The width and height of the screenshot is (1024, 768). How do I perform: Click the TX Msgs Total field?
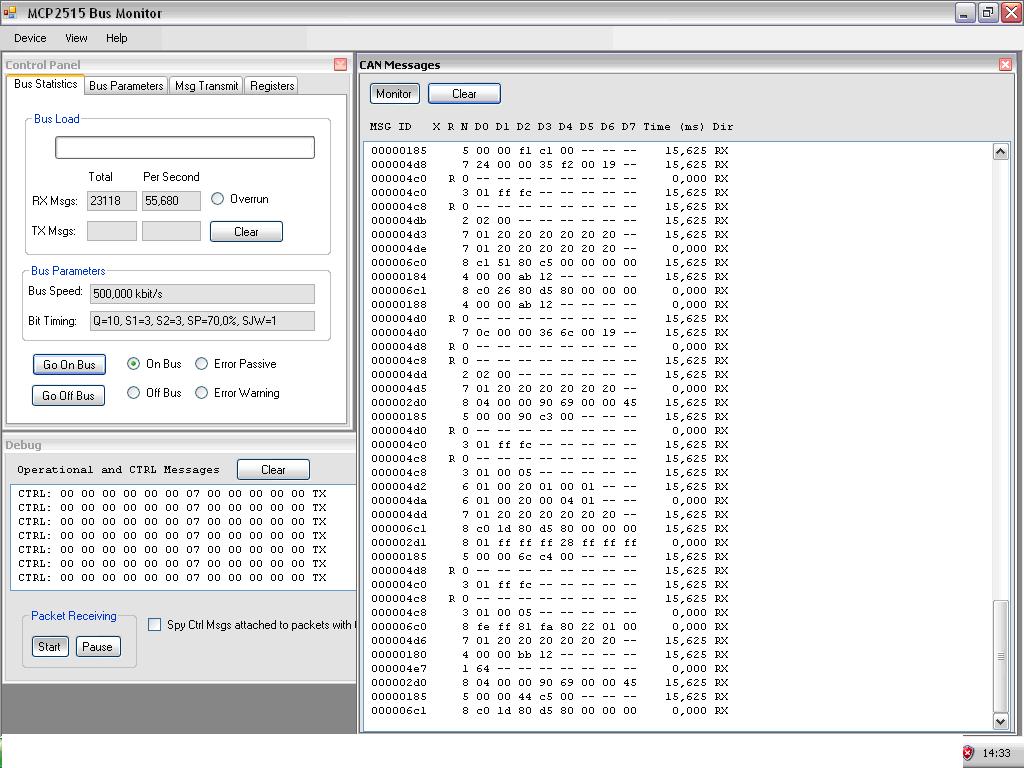click(x=112, y=231)
